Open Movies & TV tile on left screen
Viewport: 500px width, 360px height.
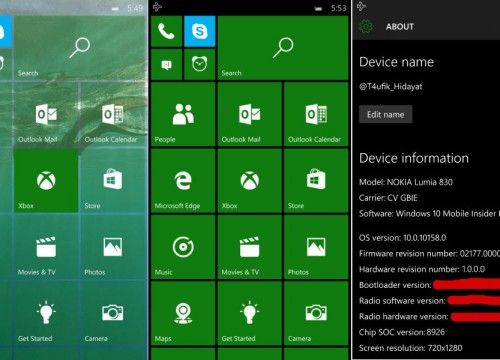click(x=46, y=247)
